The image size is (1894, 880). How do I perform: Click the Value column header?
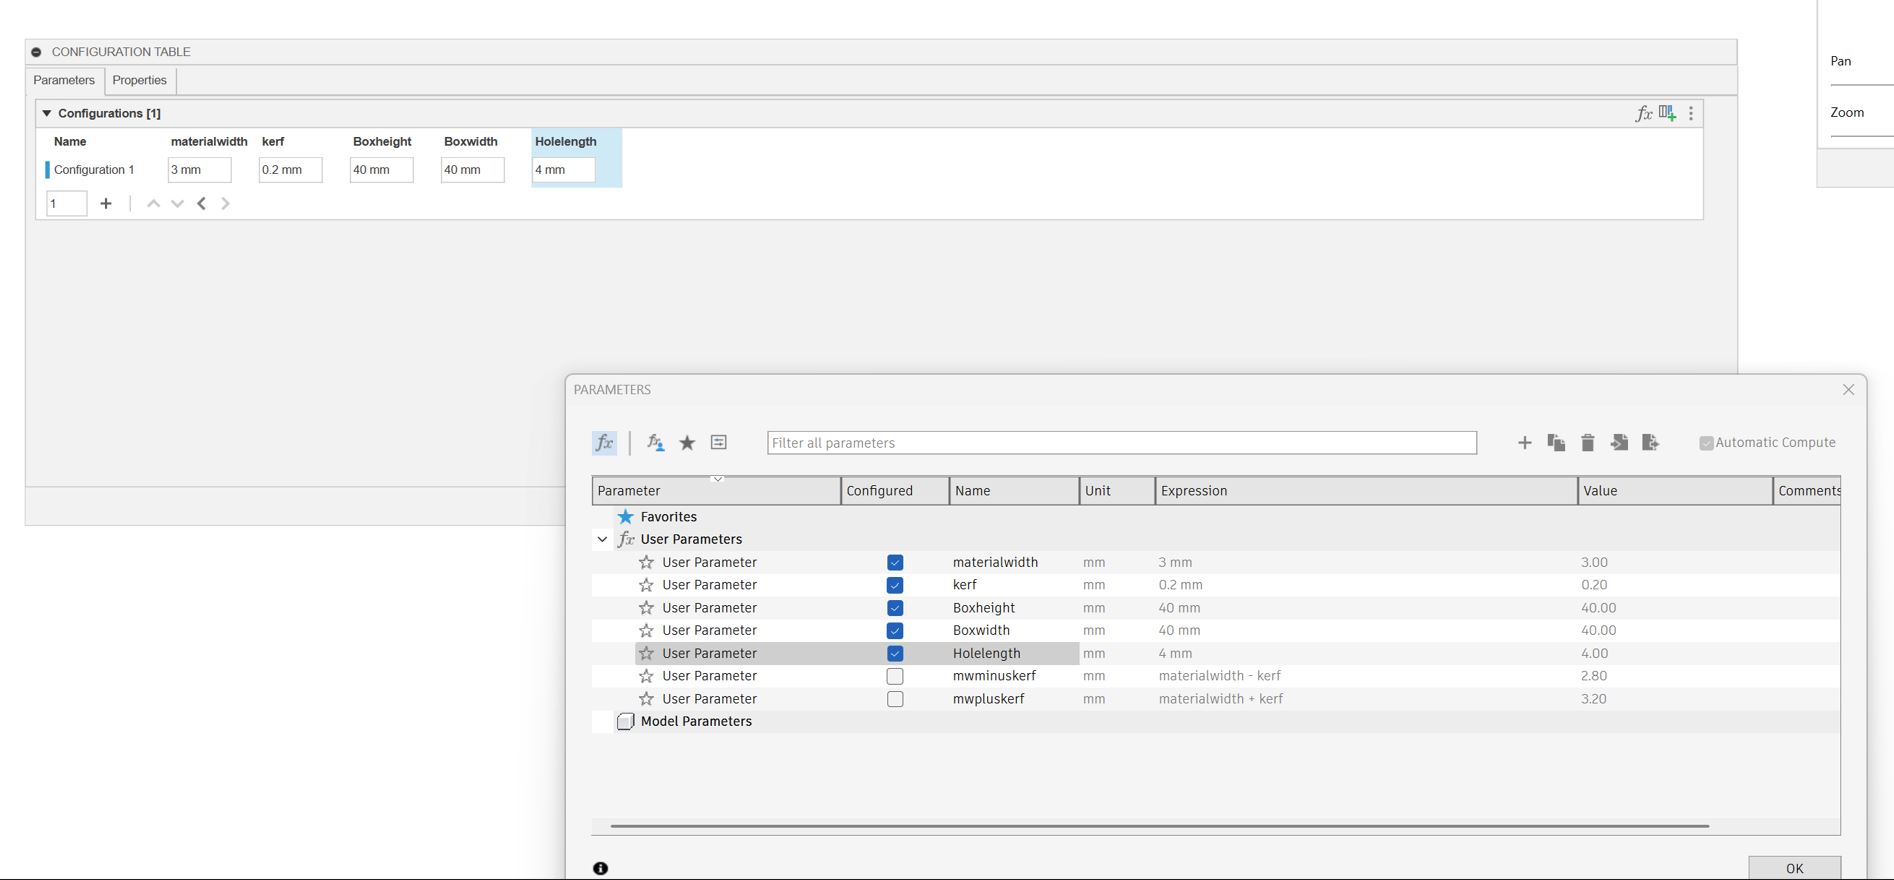(1675, 490)
